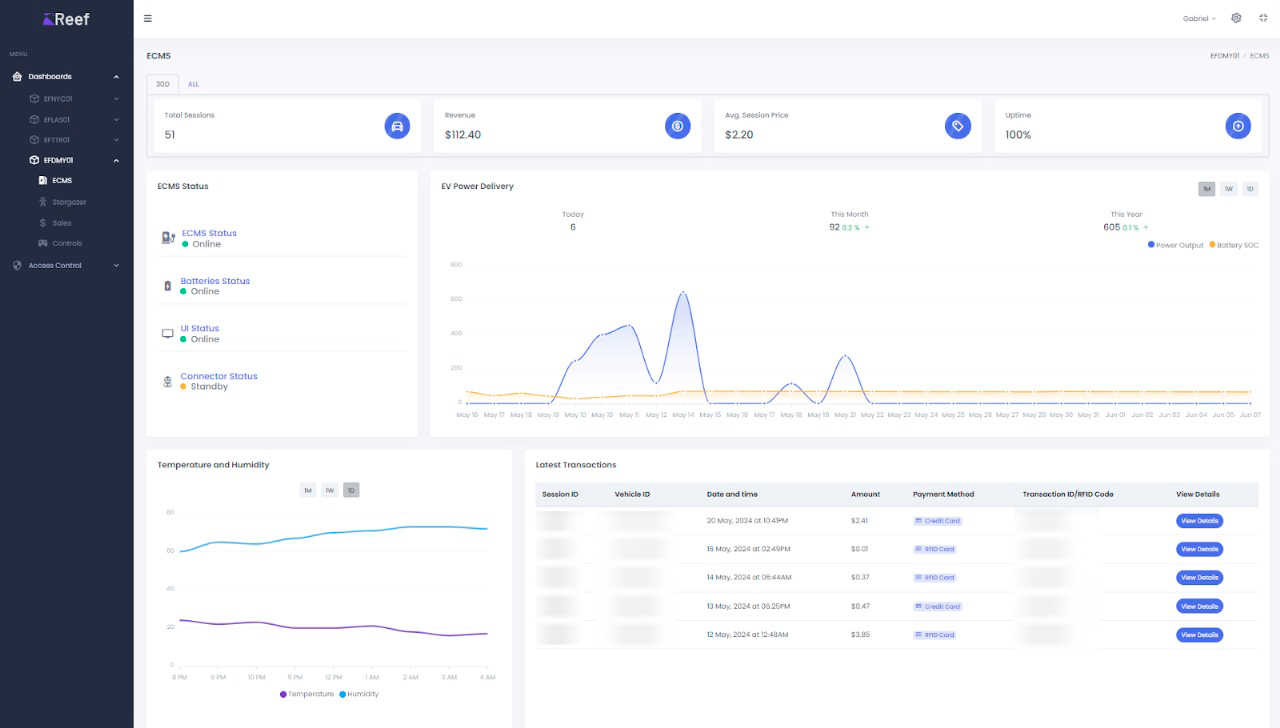Open Stargazer in the sidebar
Viewport: 1280px width, 728px height.
click(x=69, y=202)
